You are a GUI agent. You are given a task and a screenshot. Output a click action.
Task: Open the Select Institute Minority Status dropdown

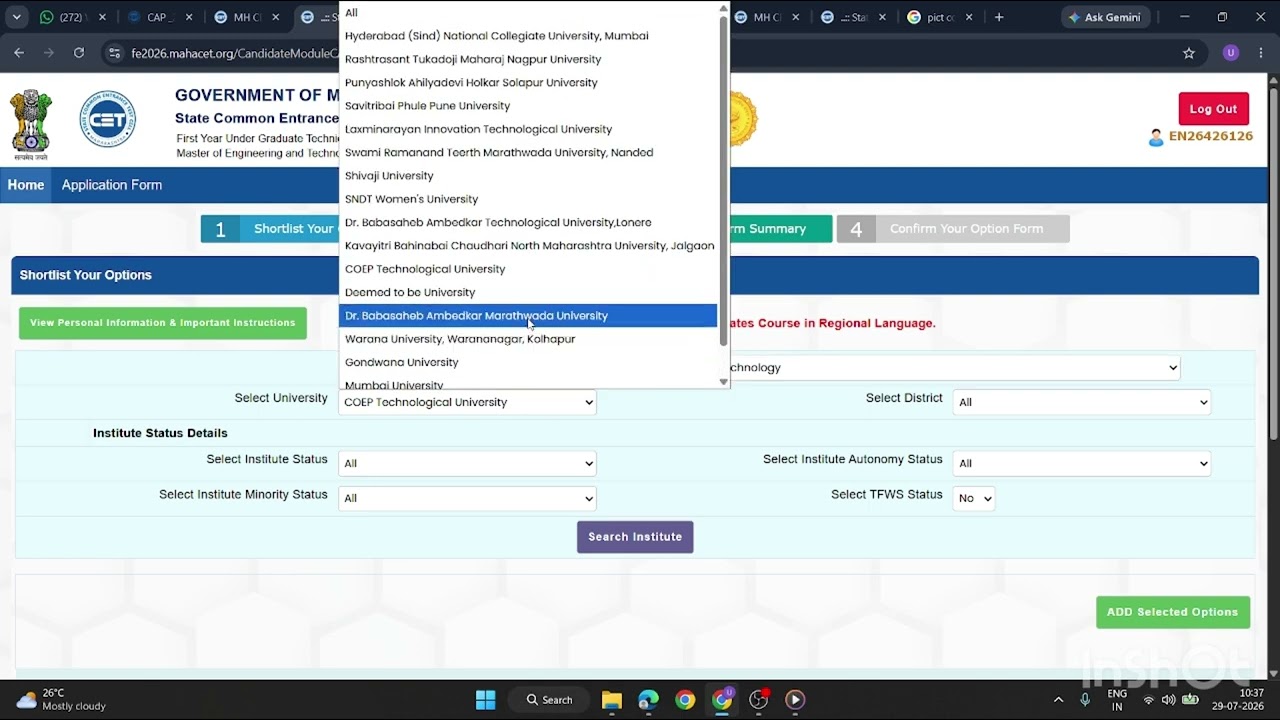coord(467,498)
